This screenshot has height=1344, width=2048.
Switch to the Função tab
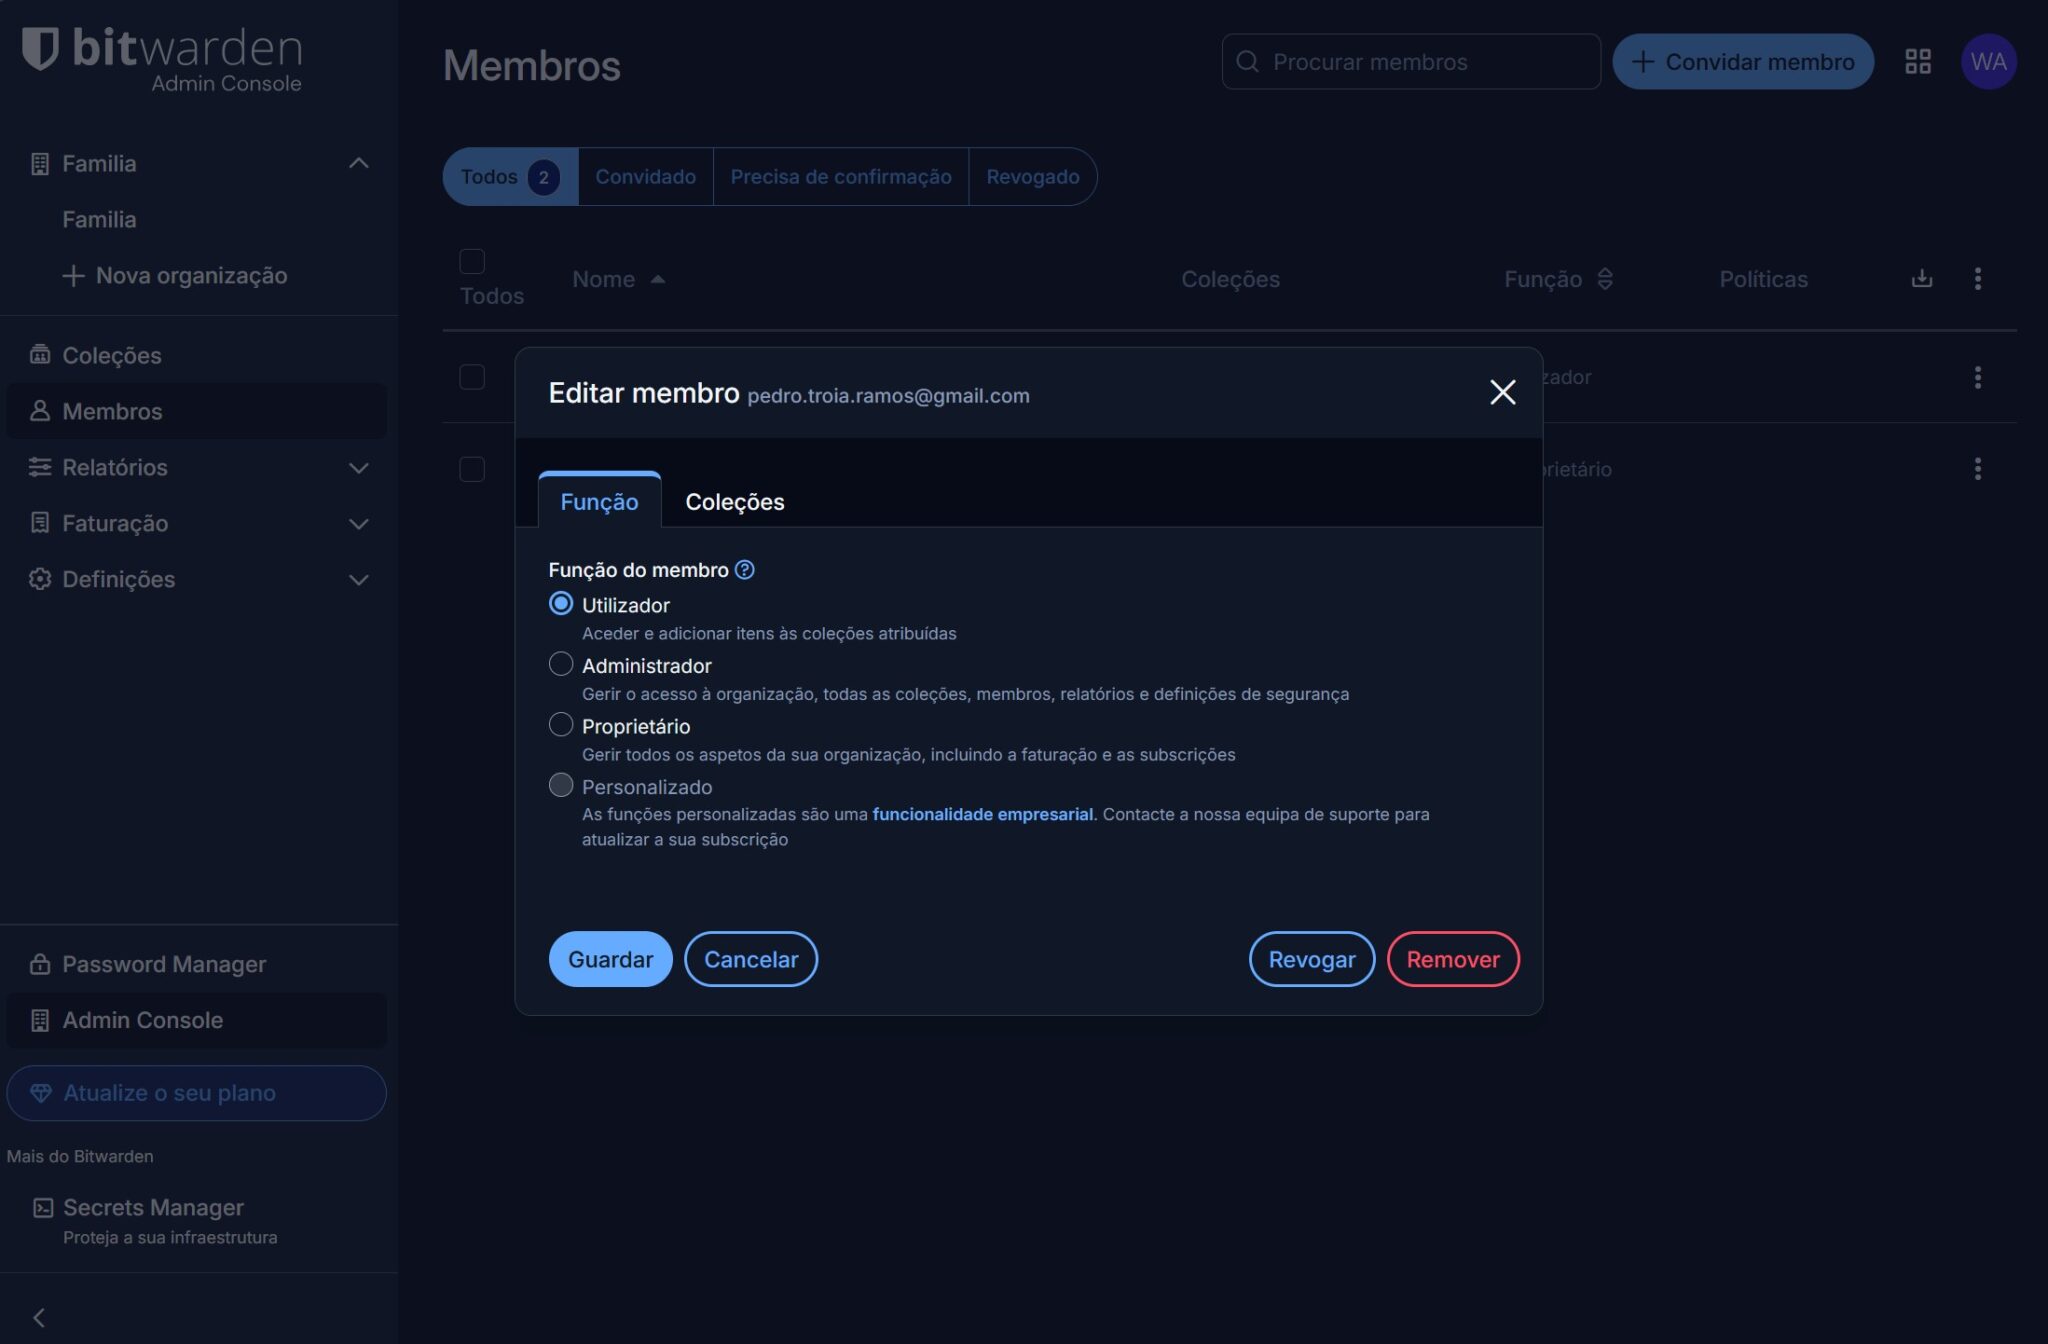pos(599,501)
